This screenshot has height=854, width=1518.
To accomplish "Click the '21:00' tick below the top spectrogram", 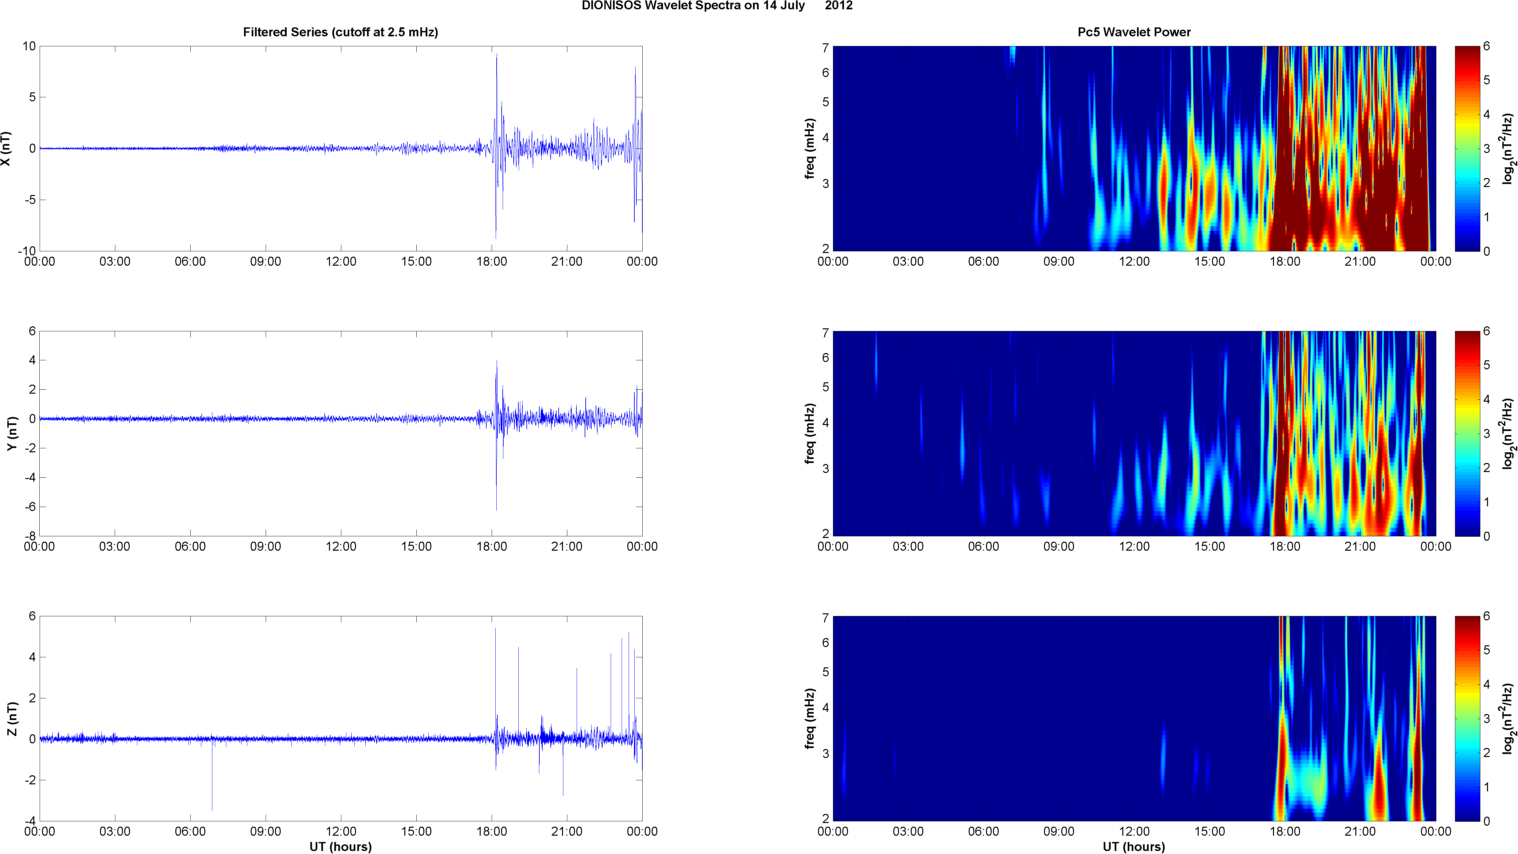I will [x=1360, y=262].
